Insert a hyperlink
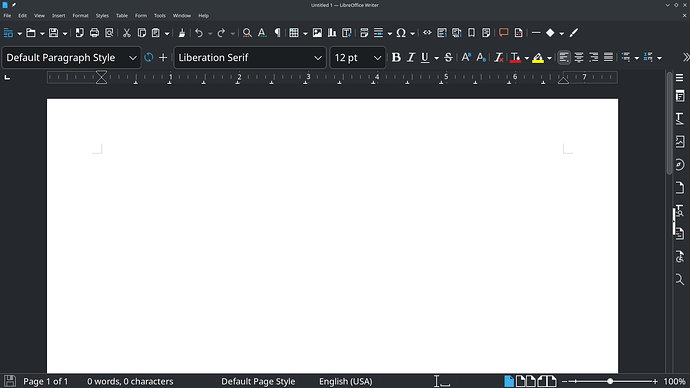Image resolution: width=690 pixels, height=388 pixels. click(427, 33)
